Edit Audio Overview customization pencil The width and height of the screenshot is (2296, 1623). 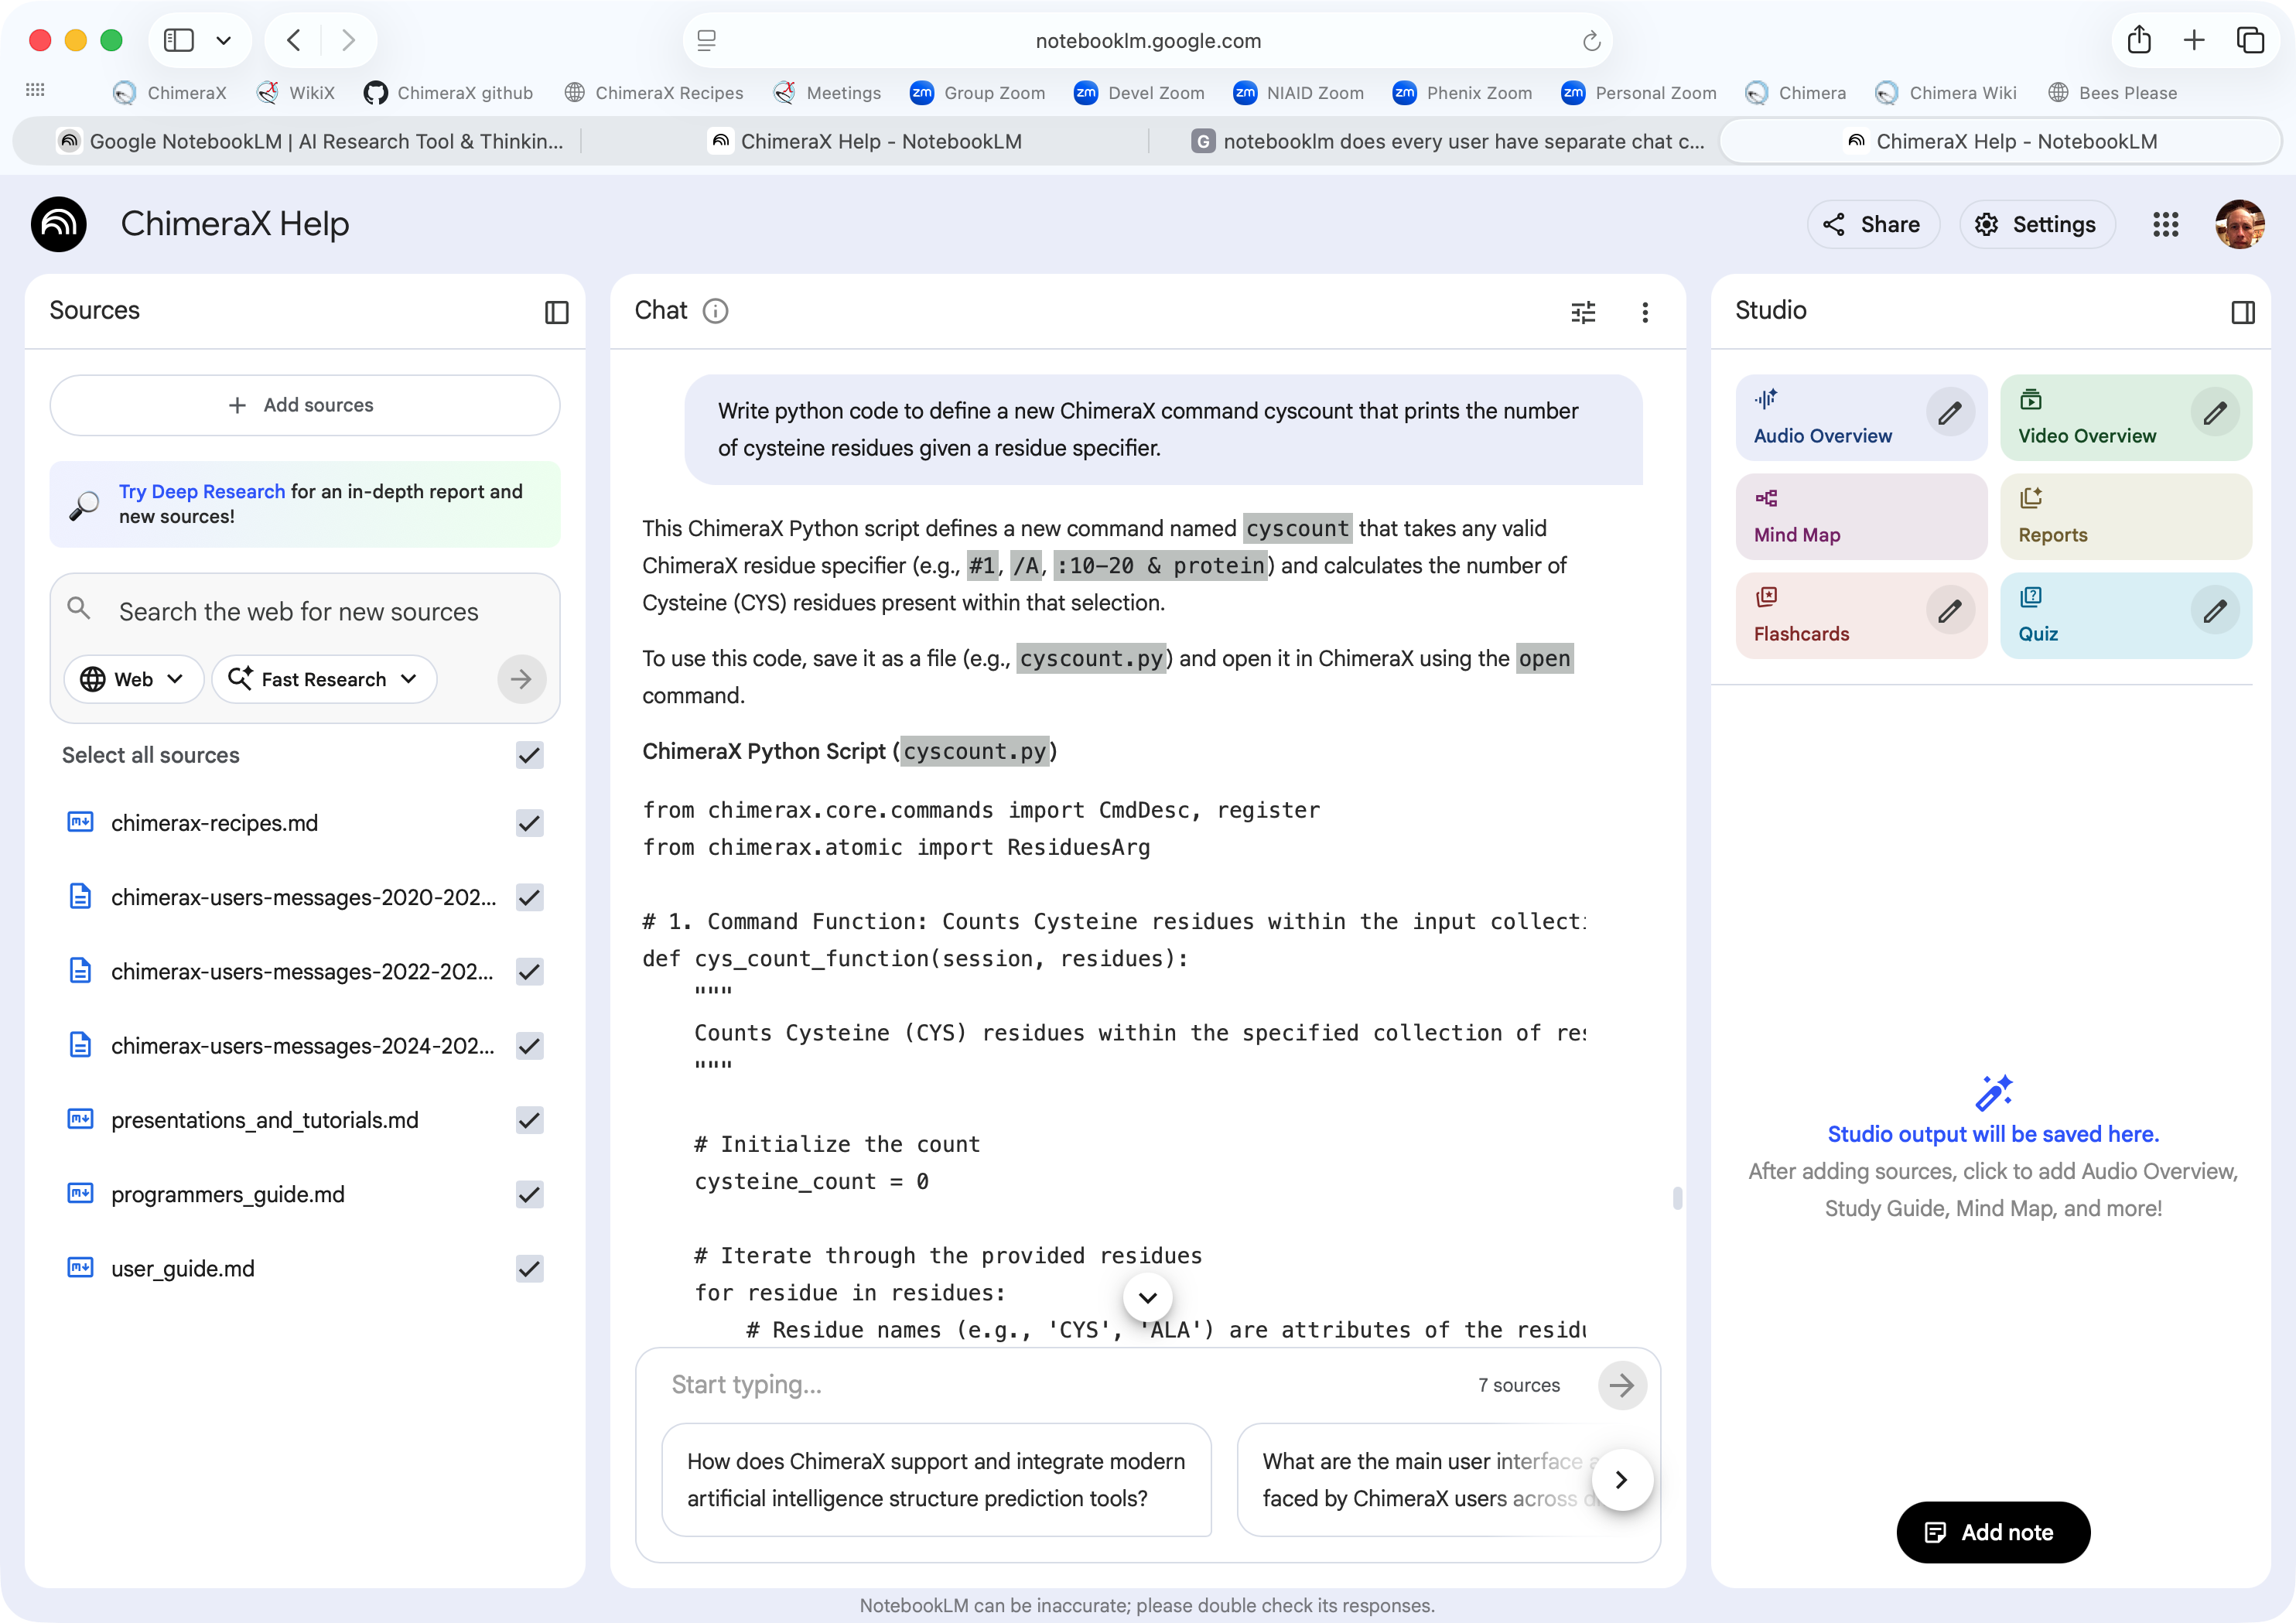click(1949, 414)
